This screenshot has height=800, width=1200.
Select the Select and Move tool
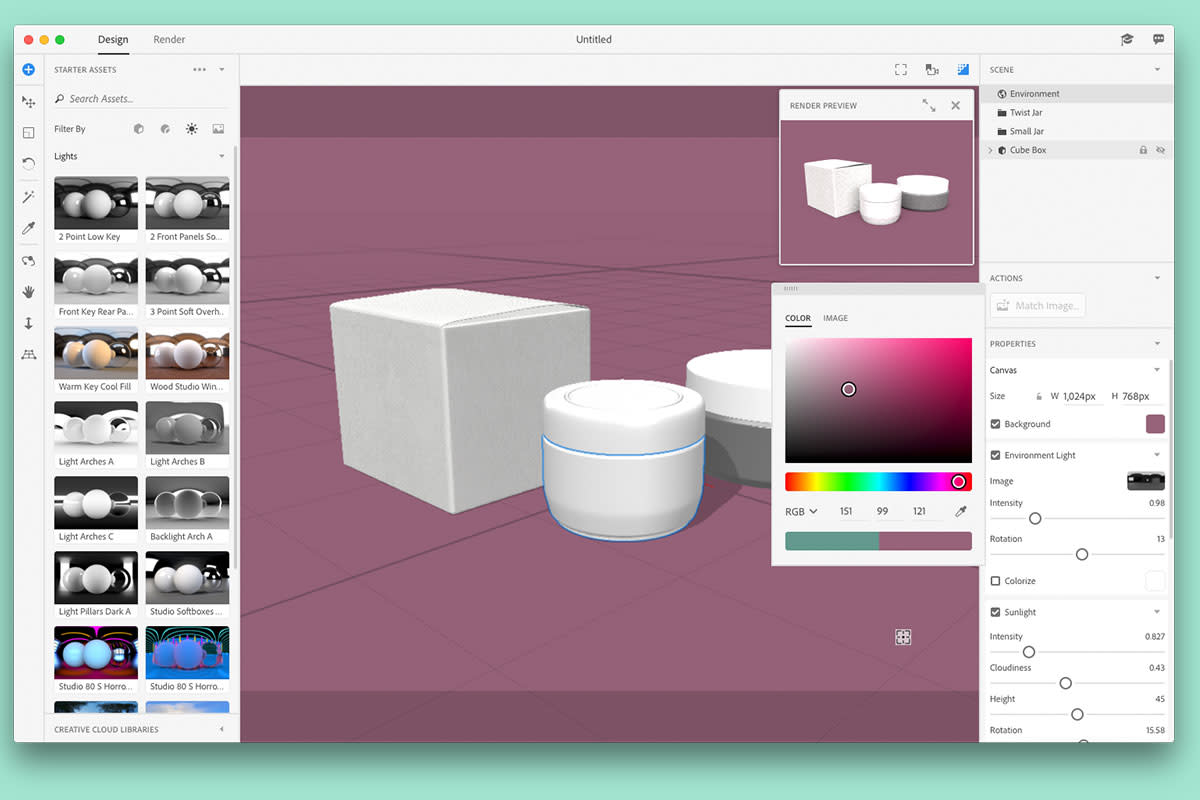pyautogui.click(x=28, y=102)
